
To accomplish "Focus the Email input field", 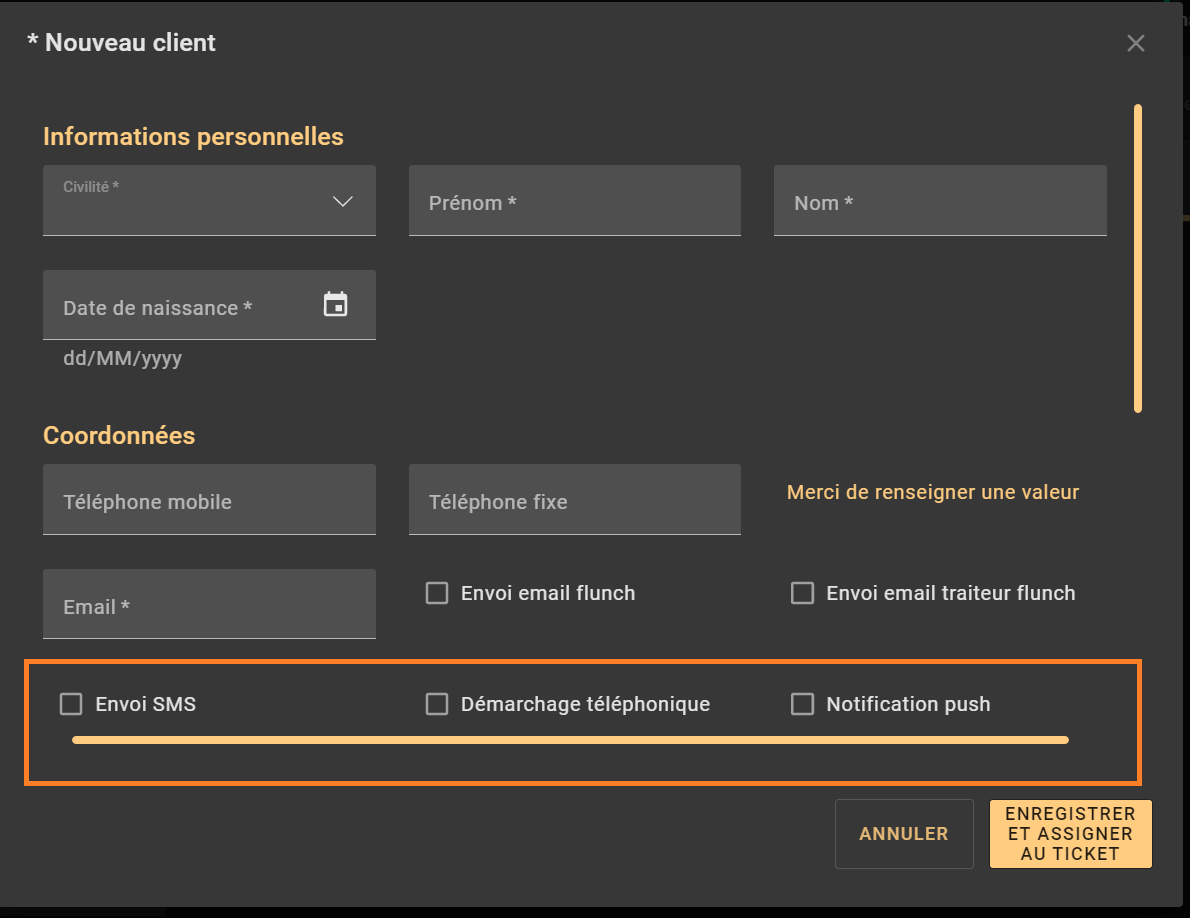I will [209, 606].
